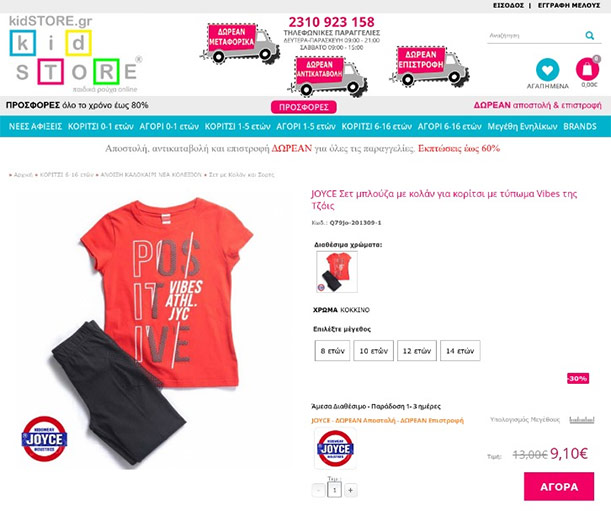Click the ΔΩΡΕΑΝ ΜΕΤΑΦΟΡΙΚΑ truck icon
The width and height of the screenshot is (611, 511).
point(239,44)
